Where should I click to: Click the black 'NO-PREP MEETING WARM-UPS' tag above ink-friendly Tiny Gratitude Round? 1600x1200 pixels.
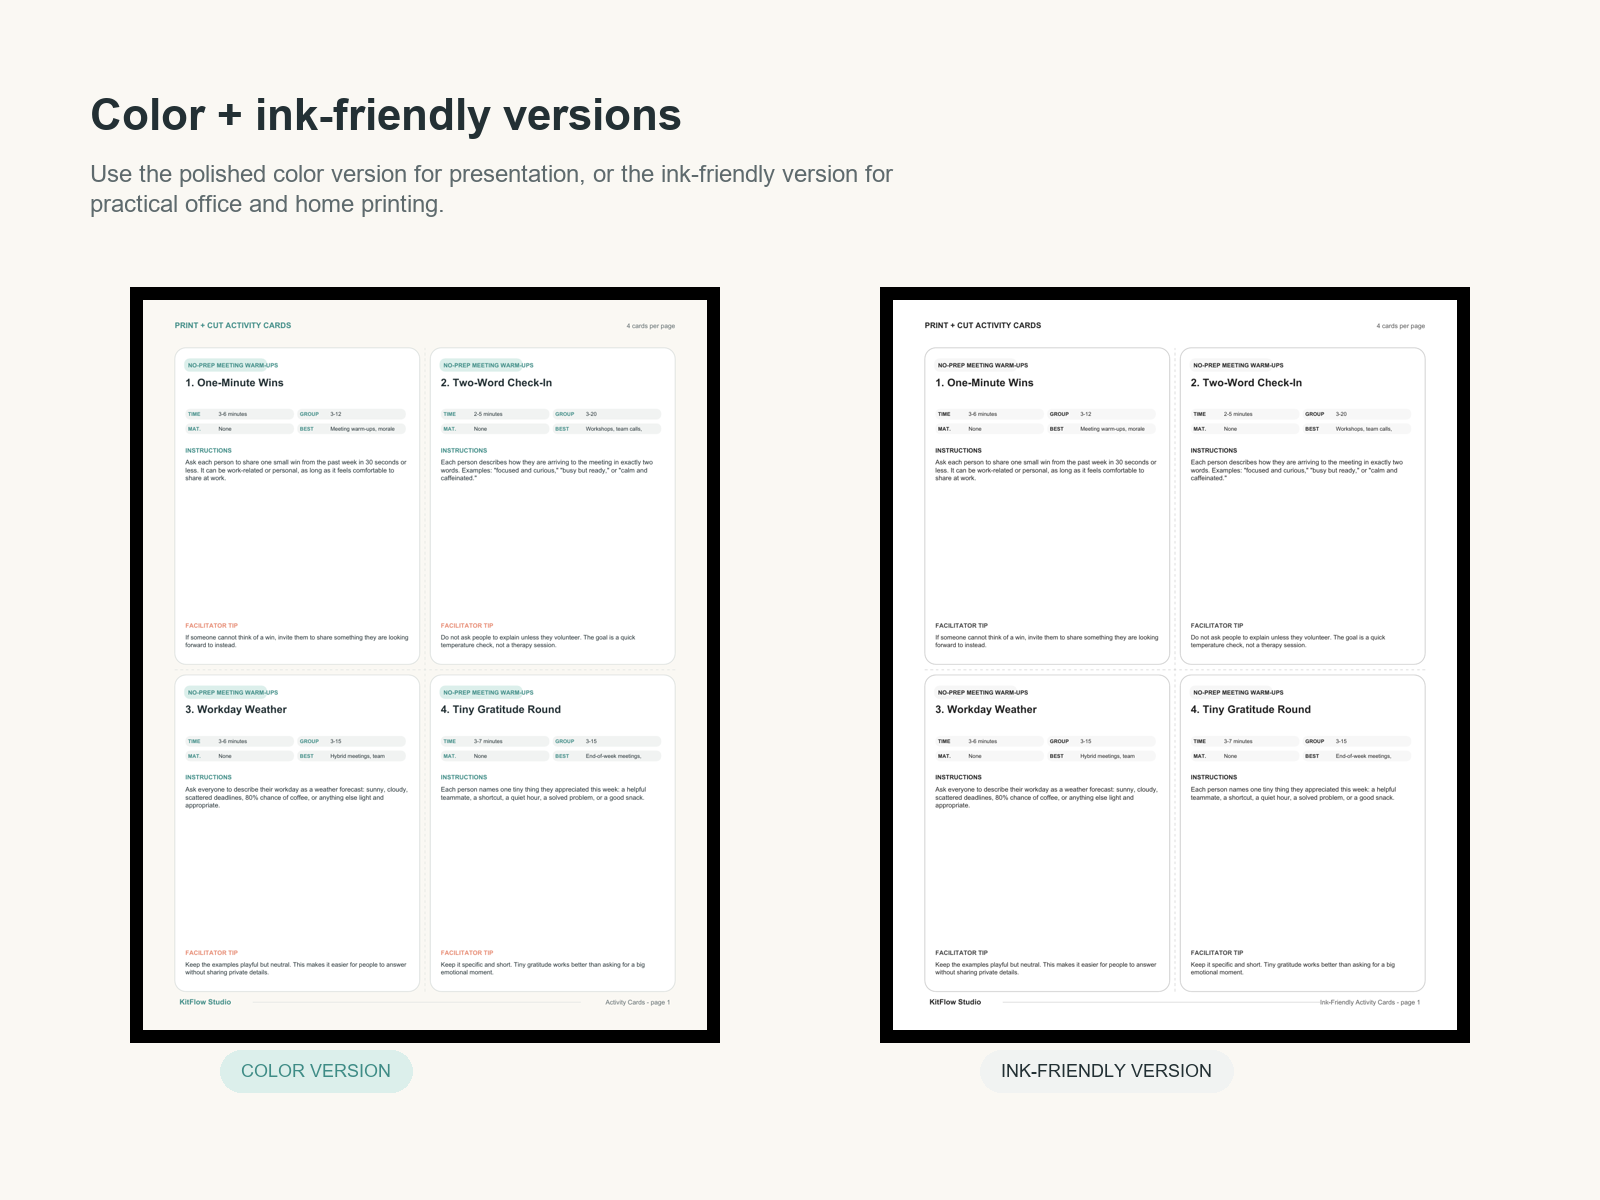tap(1238, 692)
